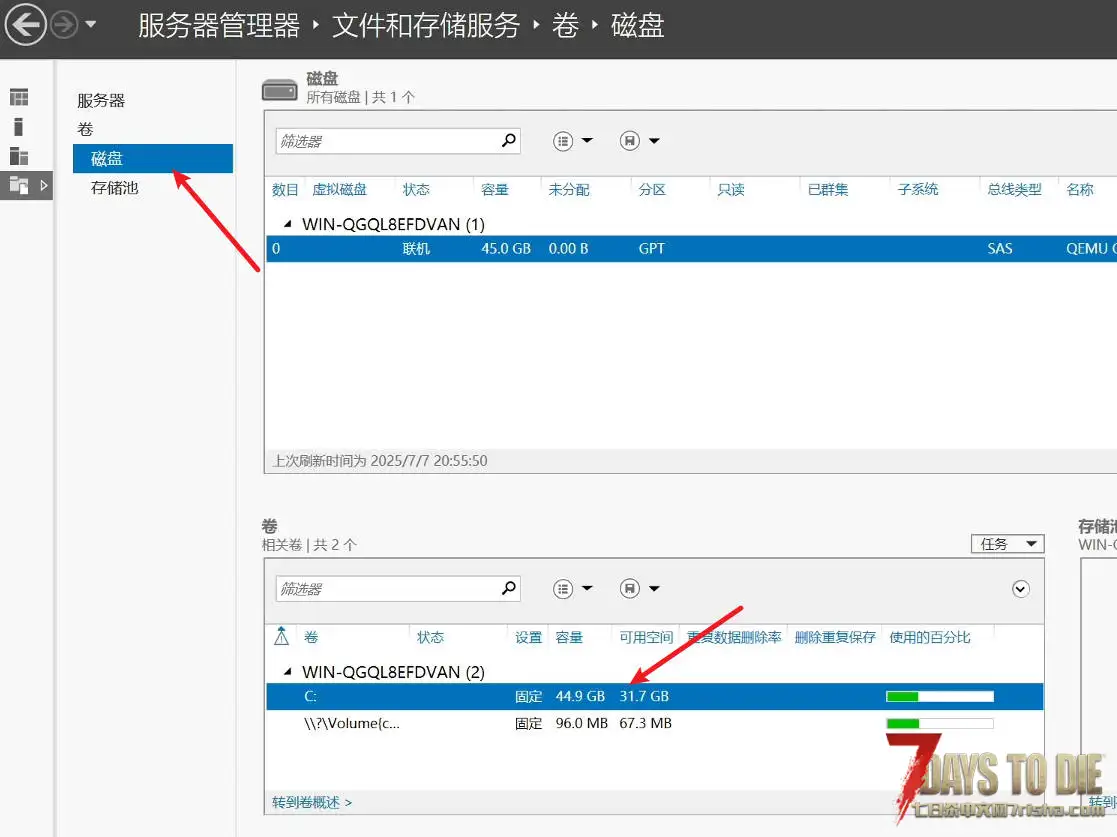This screenshot has width=1117, height=837.
Task: Open disks save query dropdown
Action: click(x=640, y=141)
